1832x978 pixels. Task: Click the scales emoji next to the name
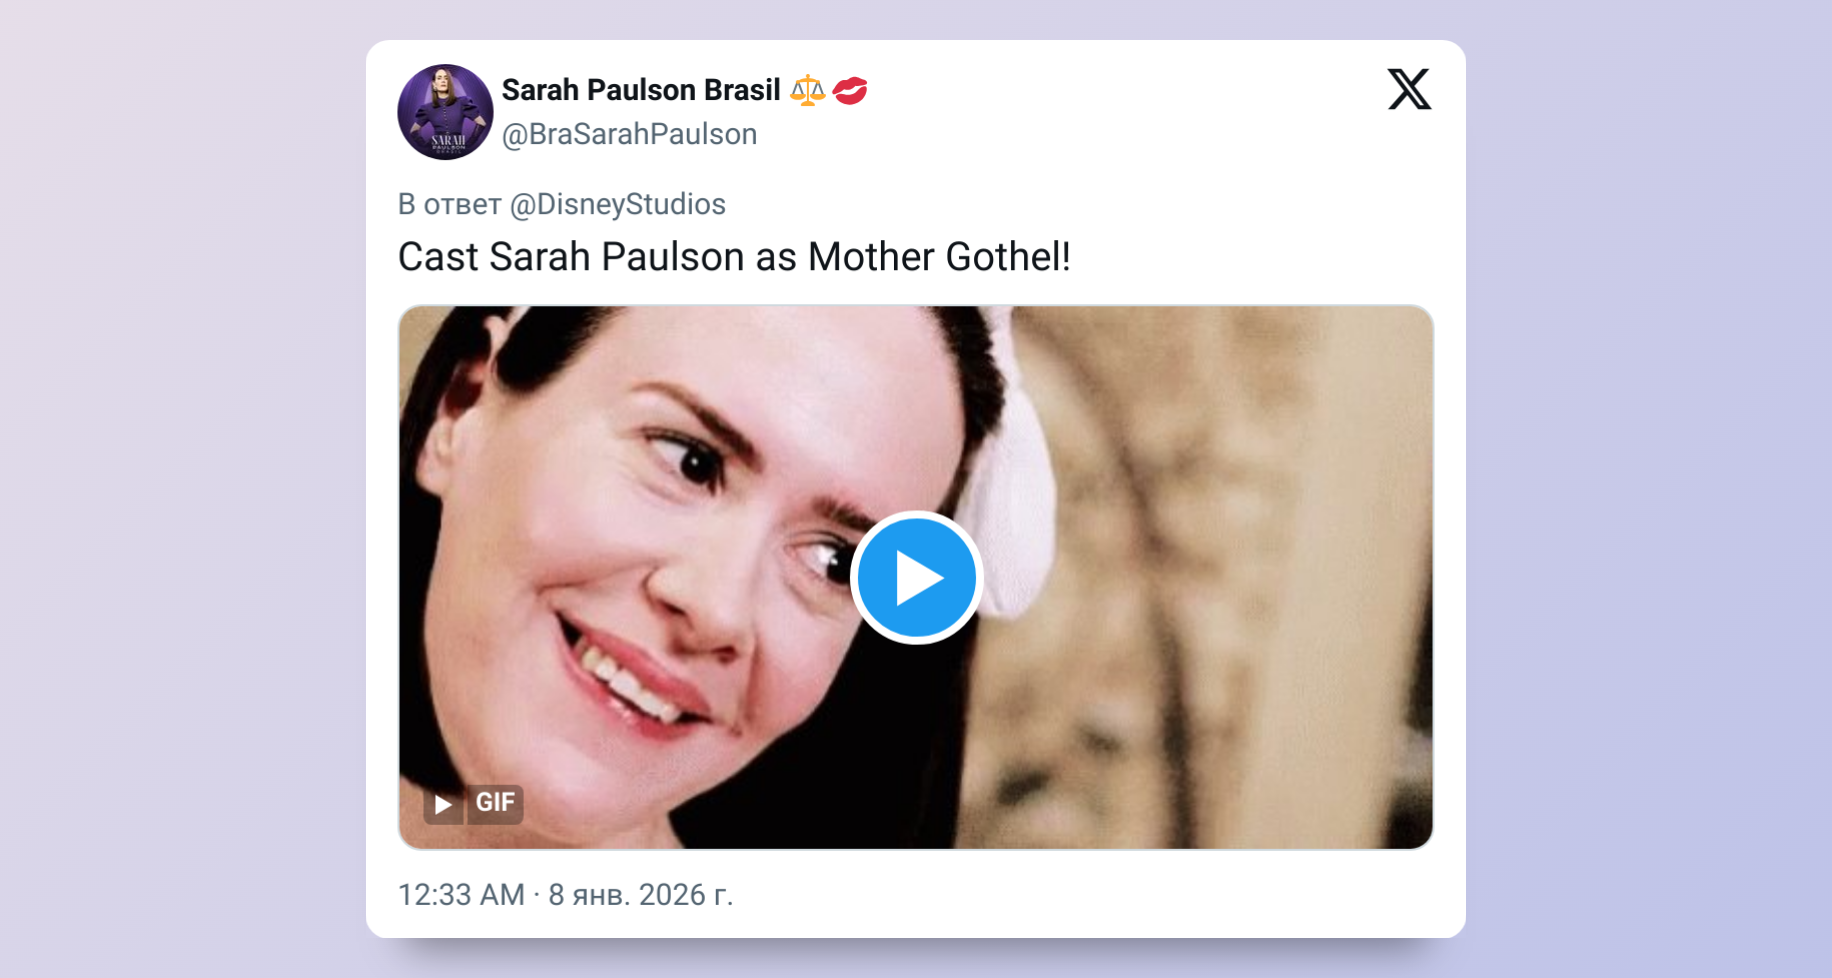[x=807, y=91]
